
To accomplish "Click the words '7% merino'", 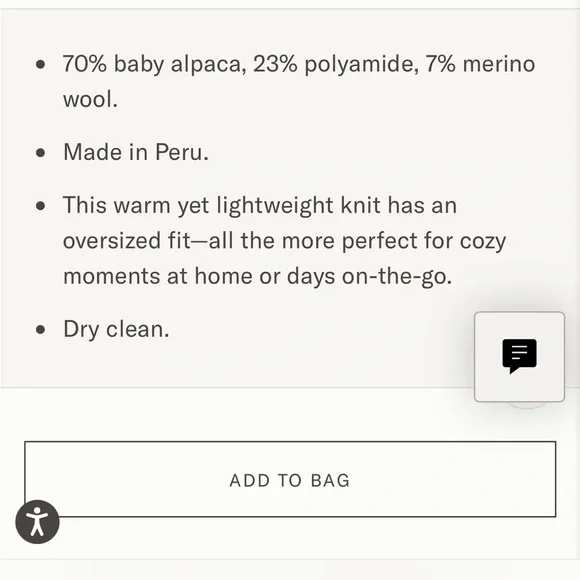I will point(480,64).
